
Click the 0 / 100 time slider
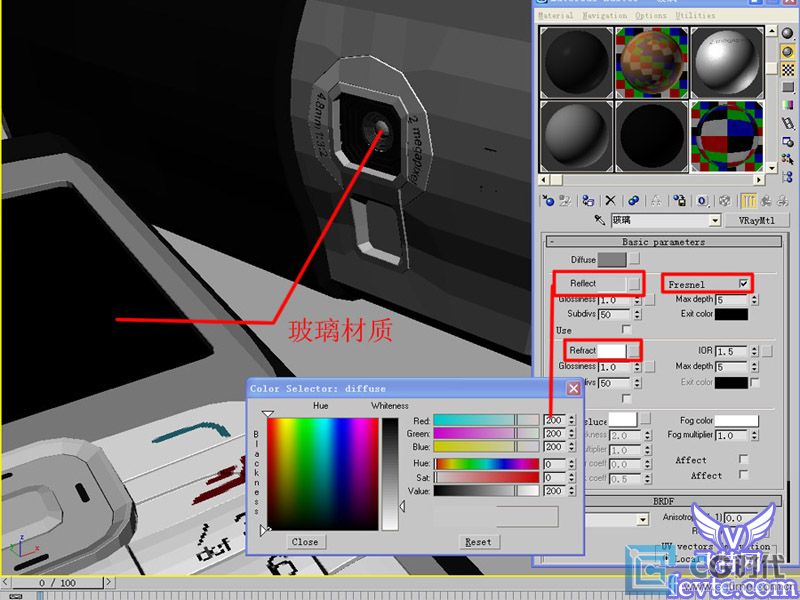58,582
